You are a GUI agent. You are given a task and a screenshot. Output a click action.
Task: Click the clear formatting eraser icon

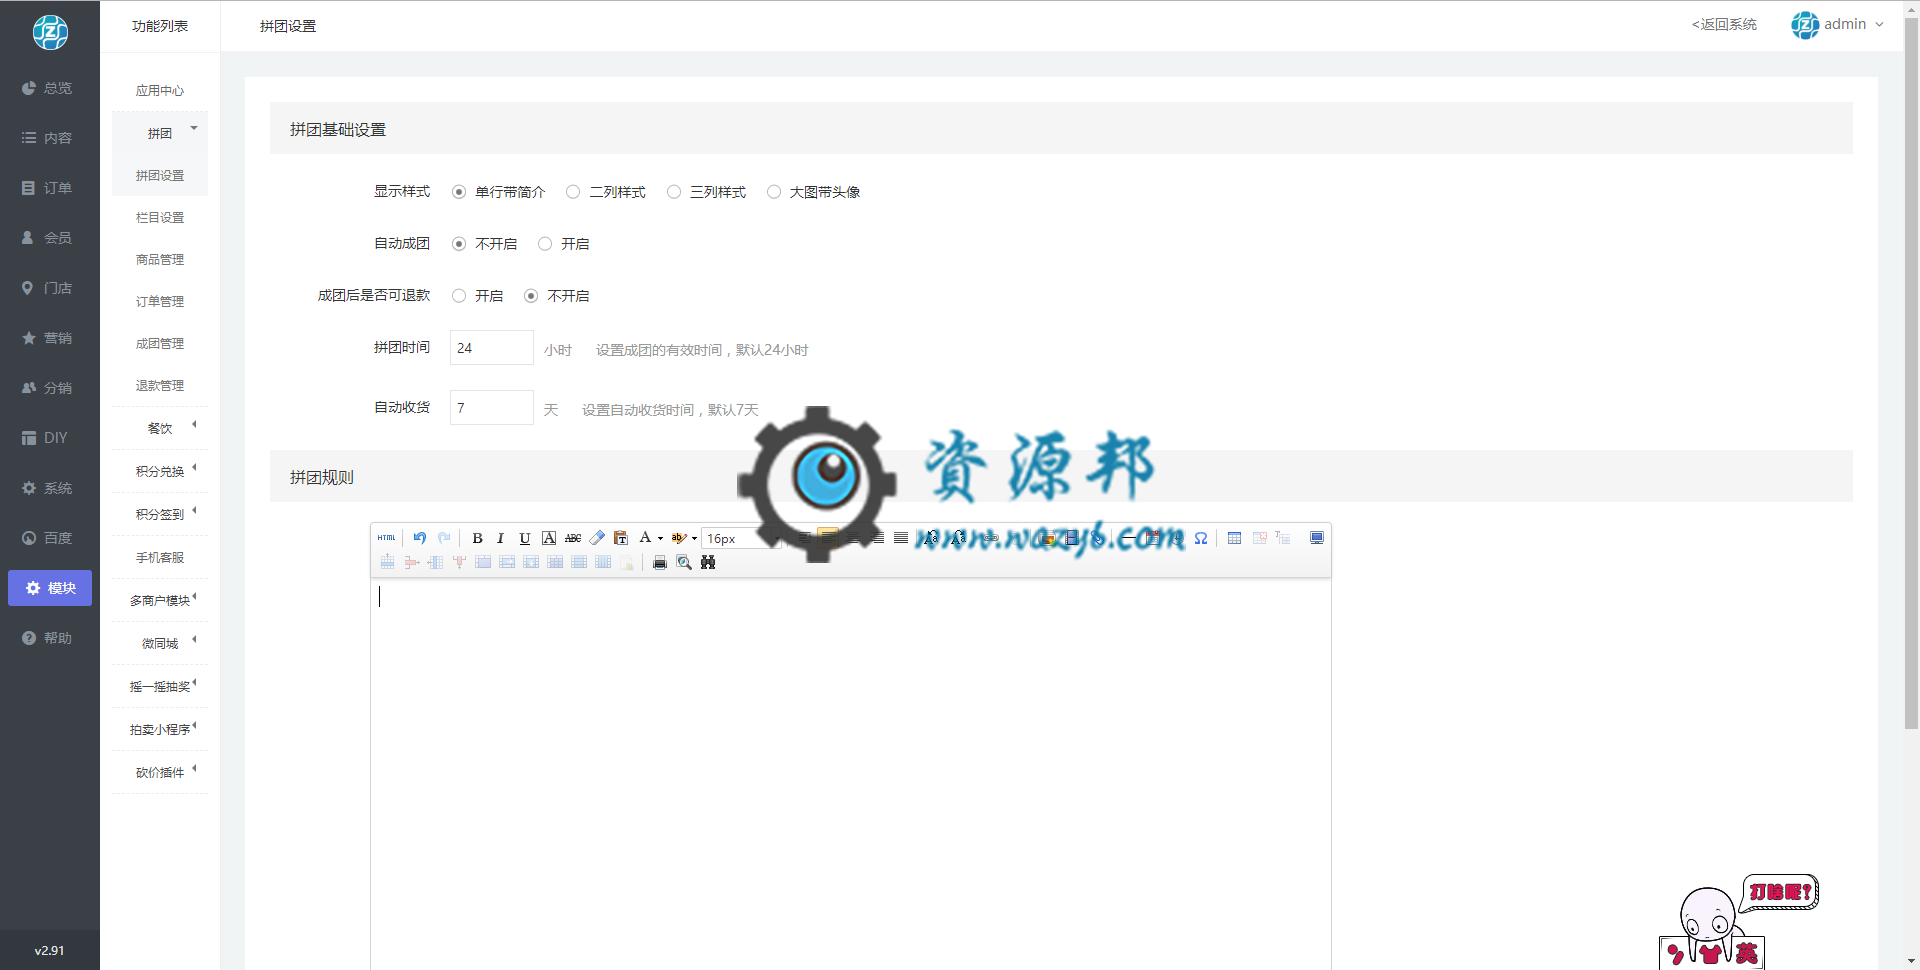[x=597, y=538]
